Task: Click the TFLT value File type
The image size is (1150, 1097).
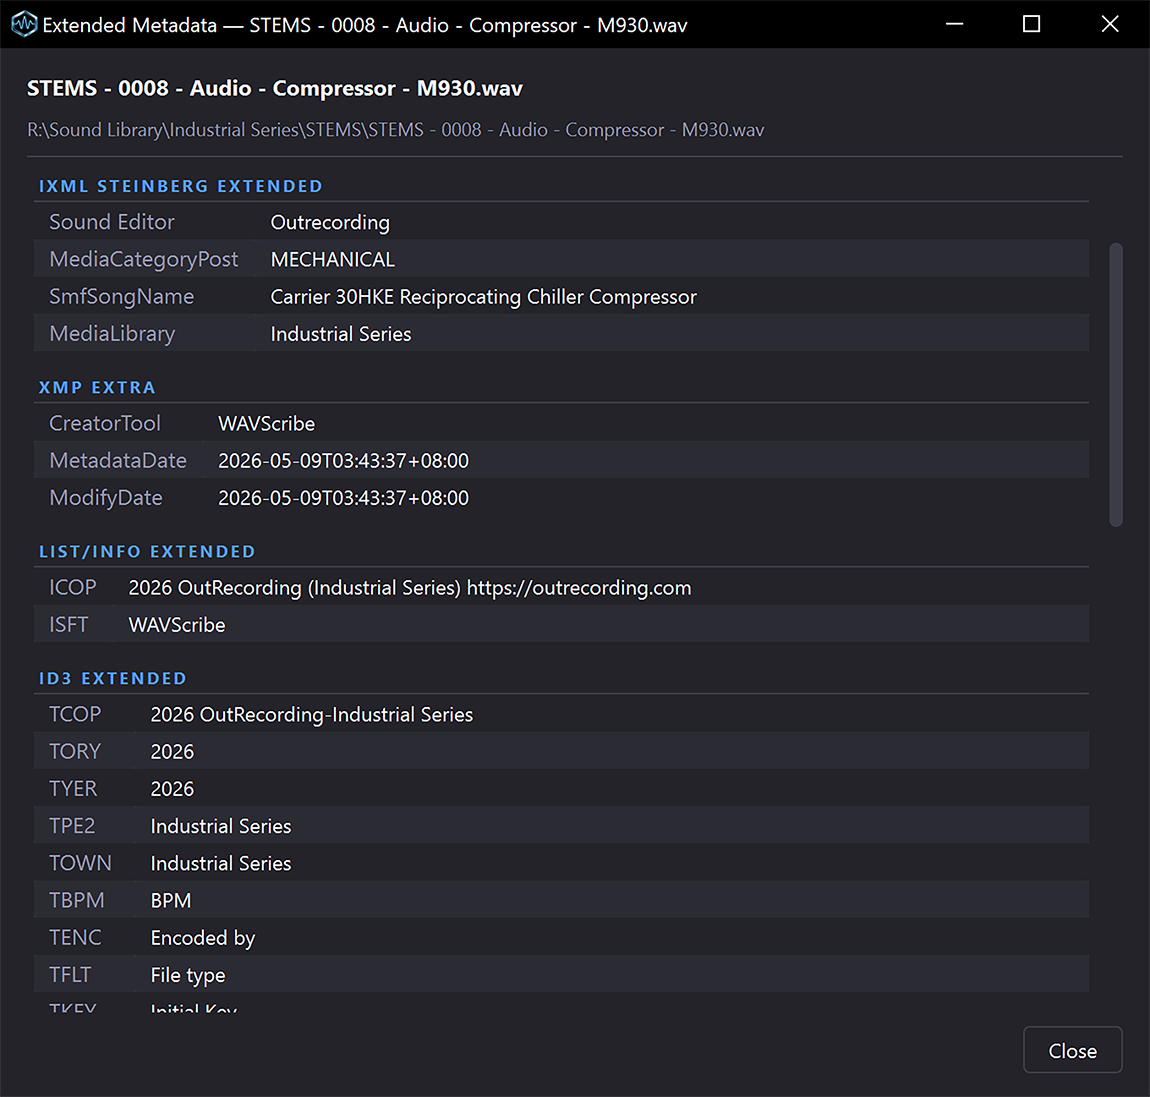Action: pos(188,975)
